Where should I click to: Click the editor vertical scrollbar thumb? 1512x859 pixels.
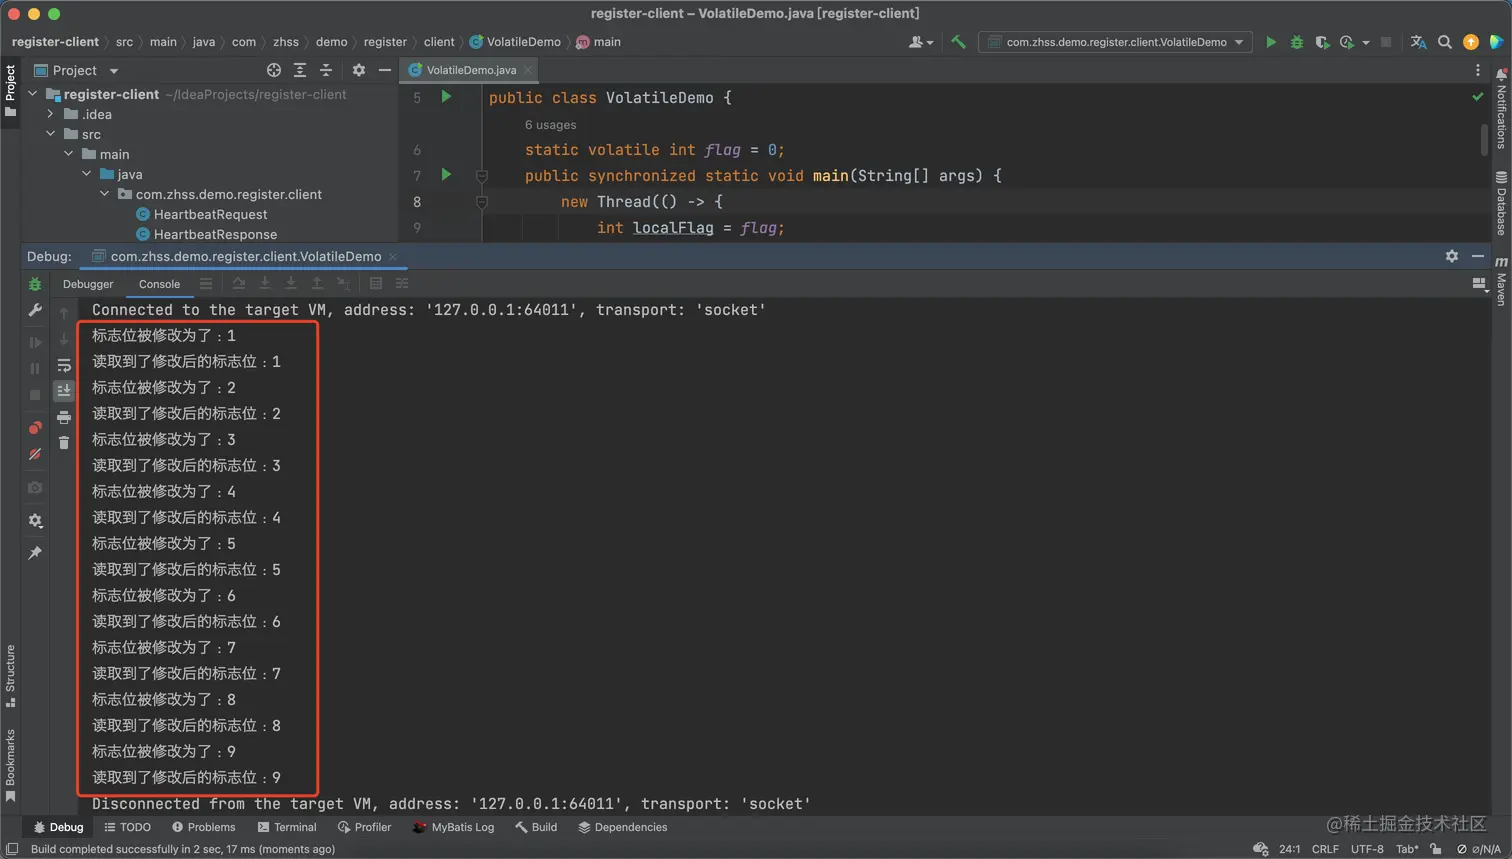[1484, 140]
